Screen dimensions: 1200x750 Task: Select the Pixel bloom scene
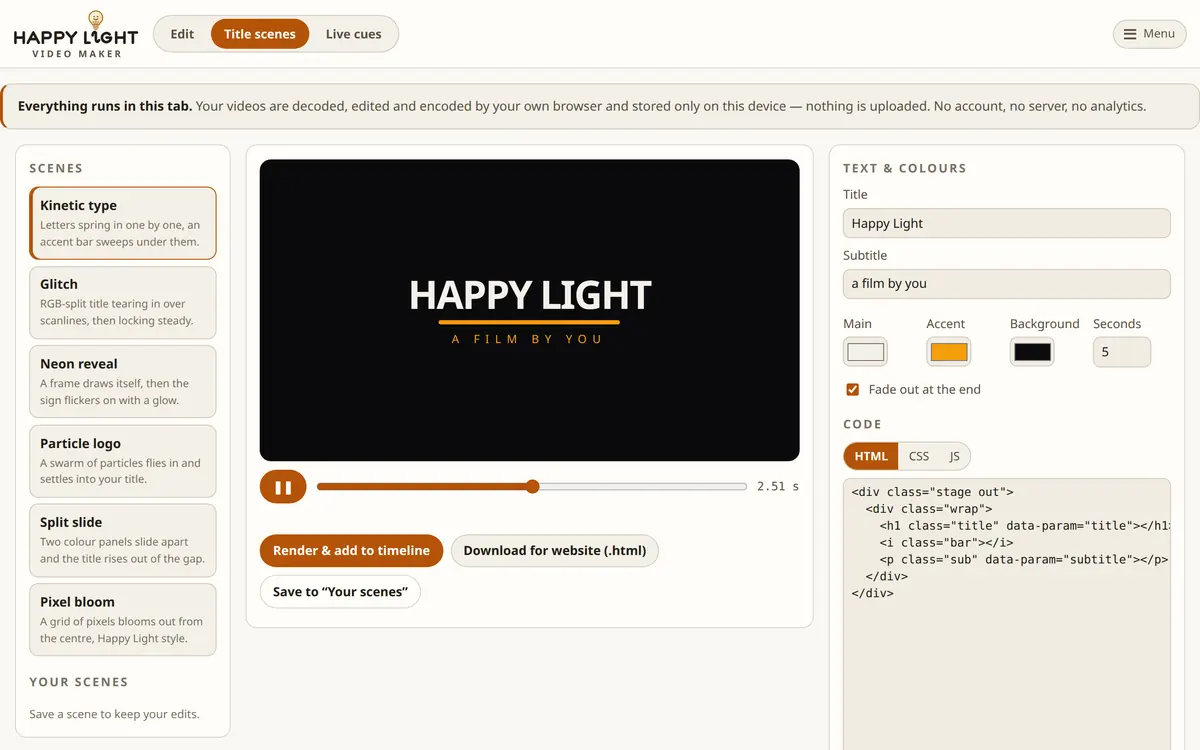(123, 620)
